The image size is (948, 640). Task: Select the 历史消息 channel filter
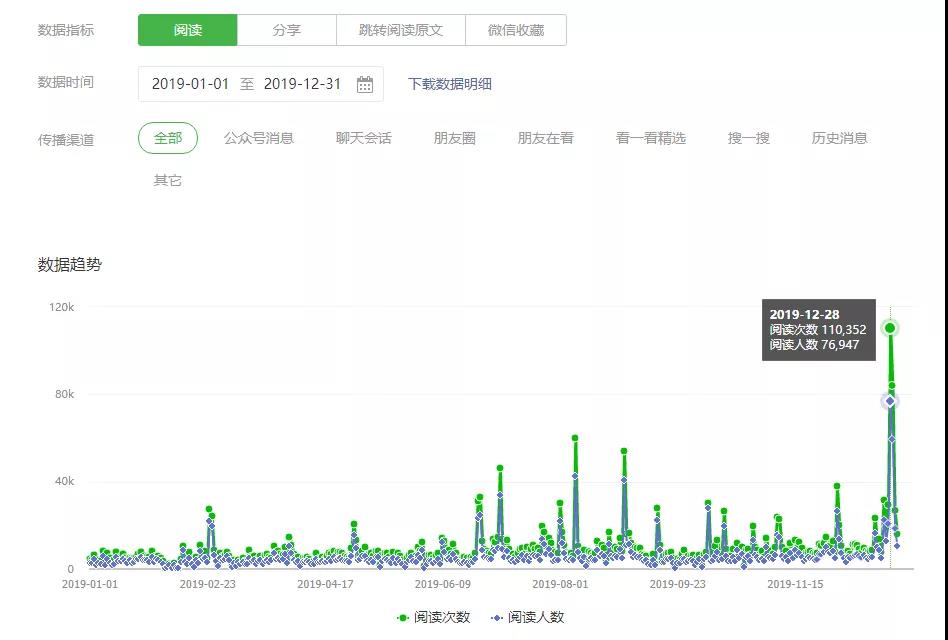[840, 138]
